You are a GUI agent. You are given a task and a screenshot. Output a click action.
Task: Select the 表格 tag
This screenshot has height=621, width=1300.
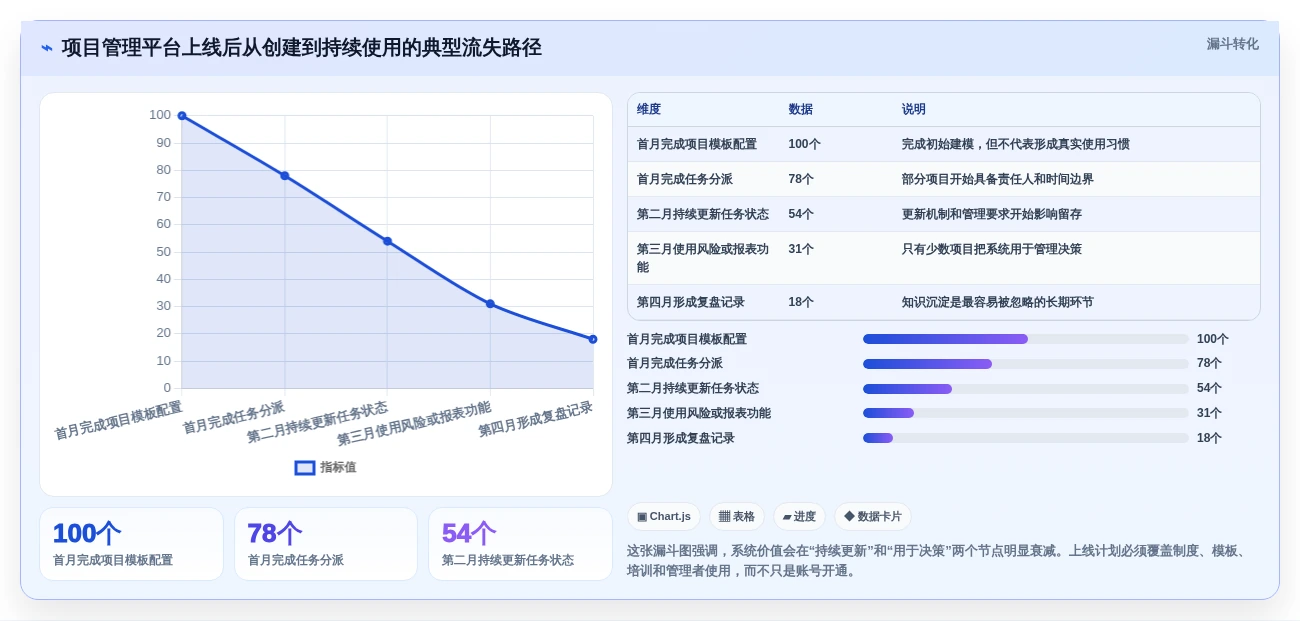click(x=737, y=516)
